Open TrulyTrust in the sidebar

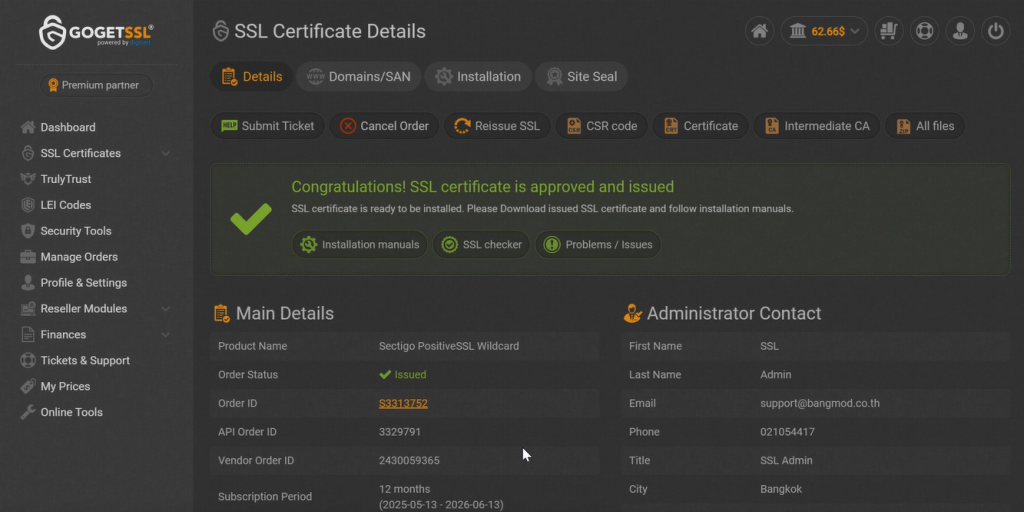66,179
